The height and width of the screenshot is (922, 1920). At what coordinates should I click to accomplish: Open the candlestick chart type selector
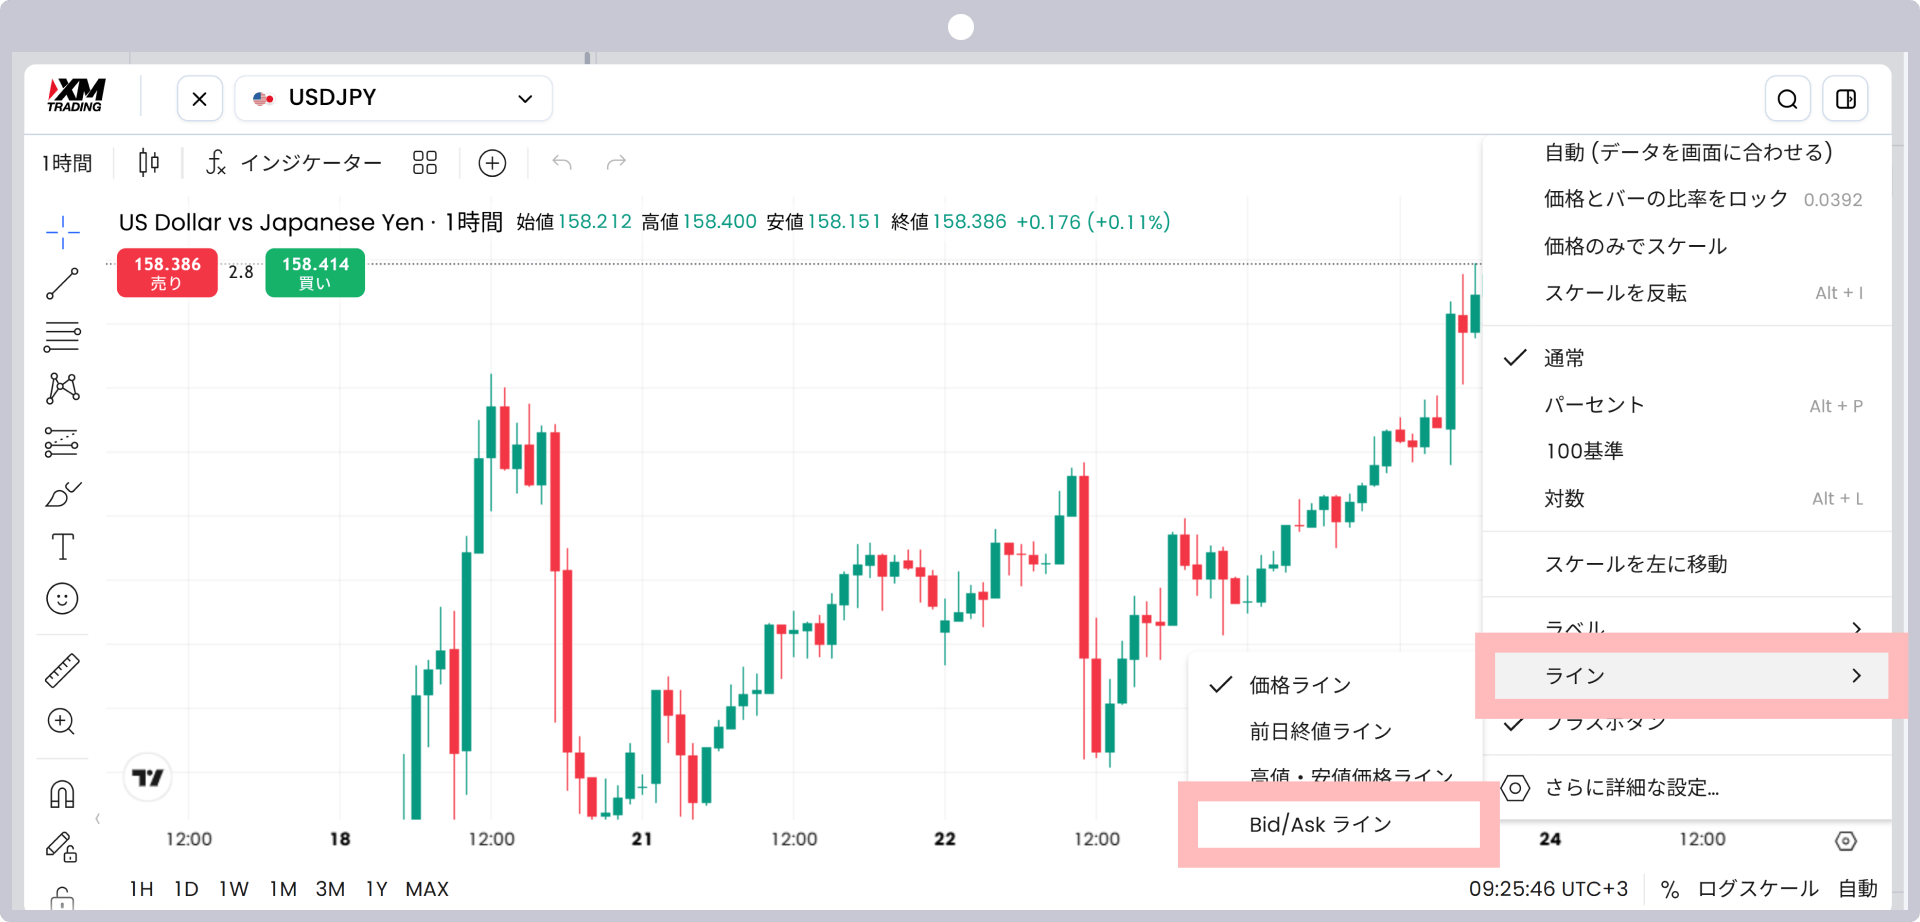tap(149, 162)
